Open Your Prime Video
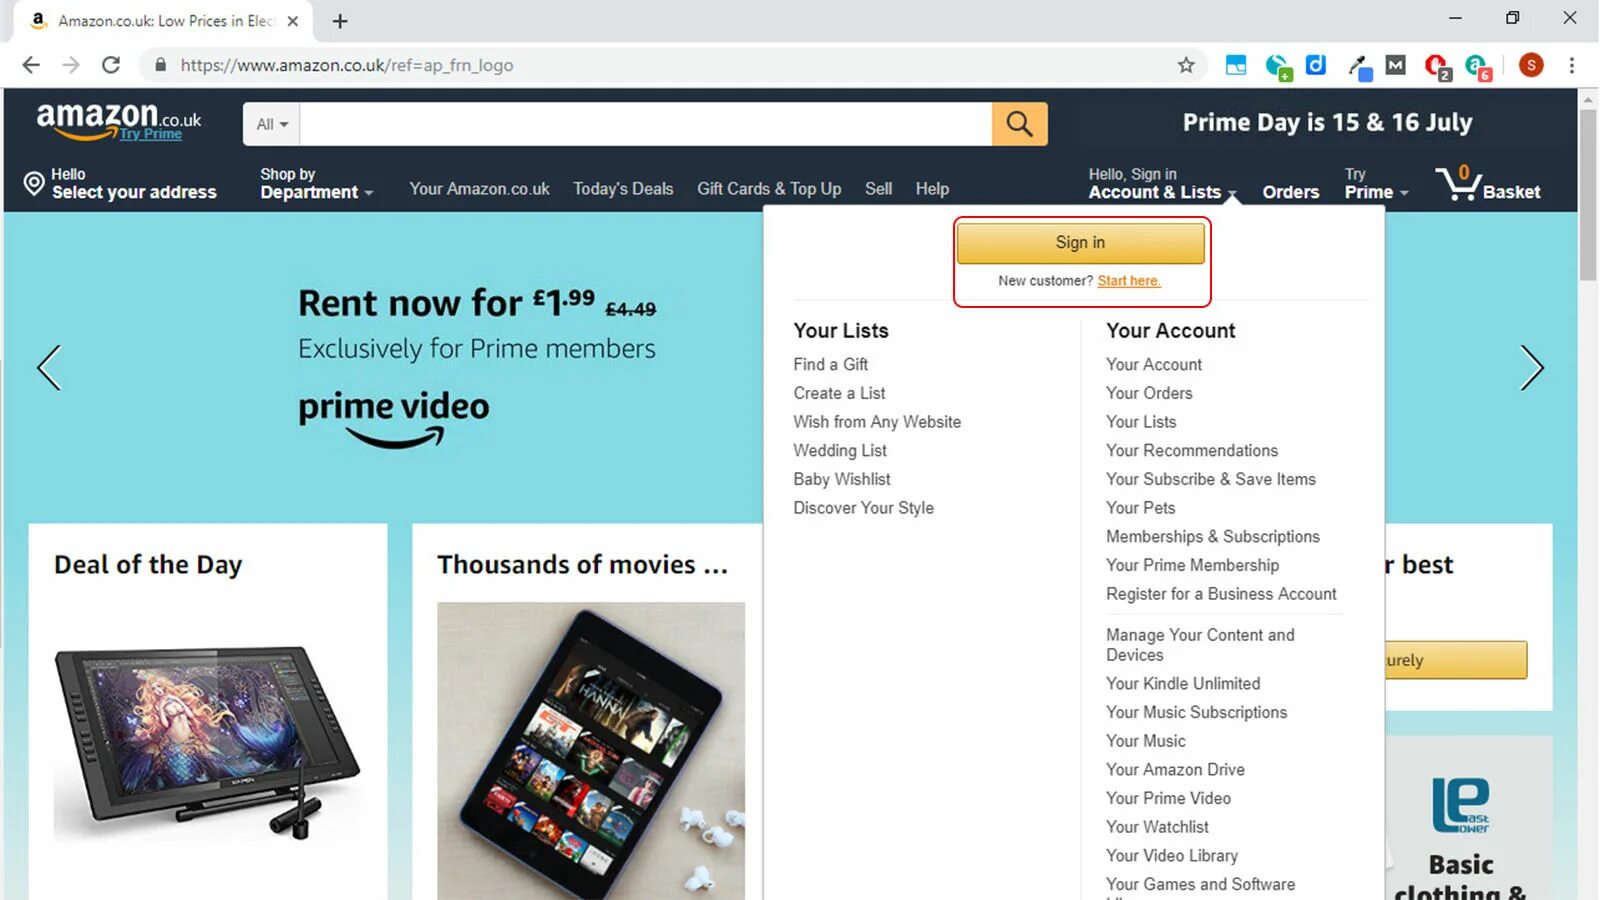The height and width of the screenshot is (900, 1600). pos(1168,799)
